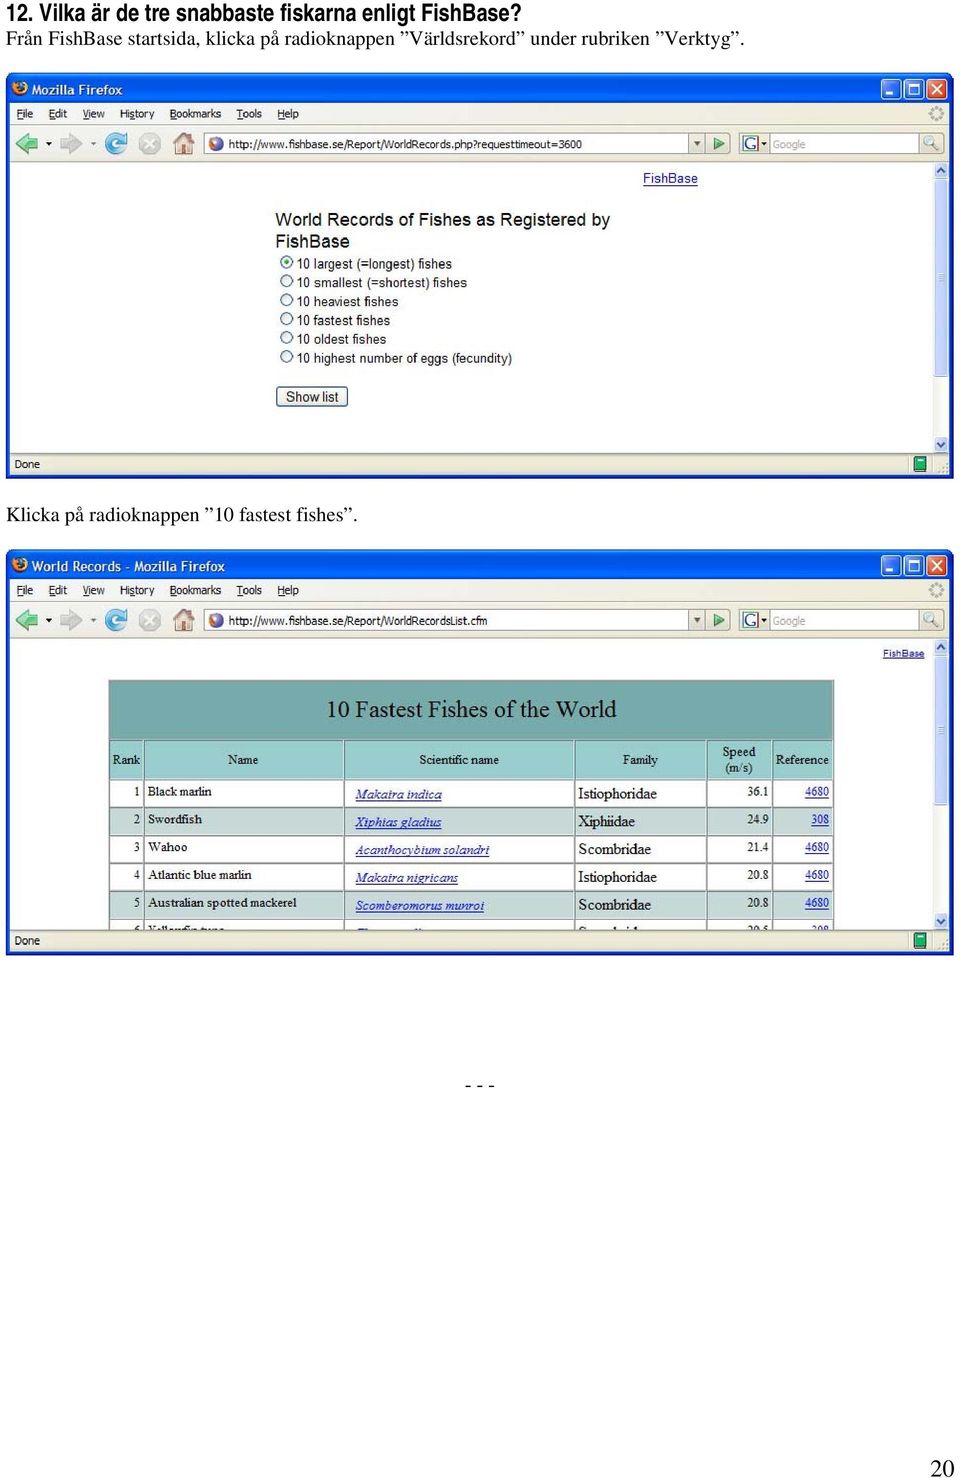Viewport: 960px width, 1478px height.
Task: Open Help menu in World Records window
Action: click(288, 591)
